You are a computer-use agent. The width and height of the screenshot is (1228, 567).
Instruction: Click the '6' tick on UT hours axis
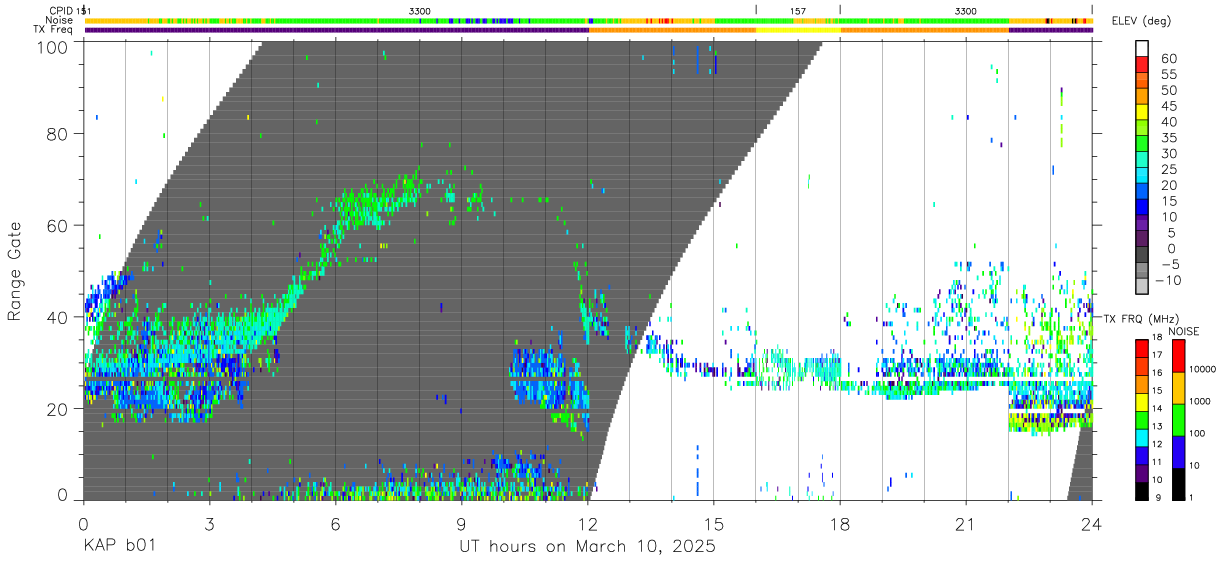click(x=335, y=524)
